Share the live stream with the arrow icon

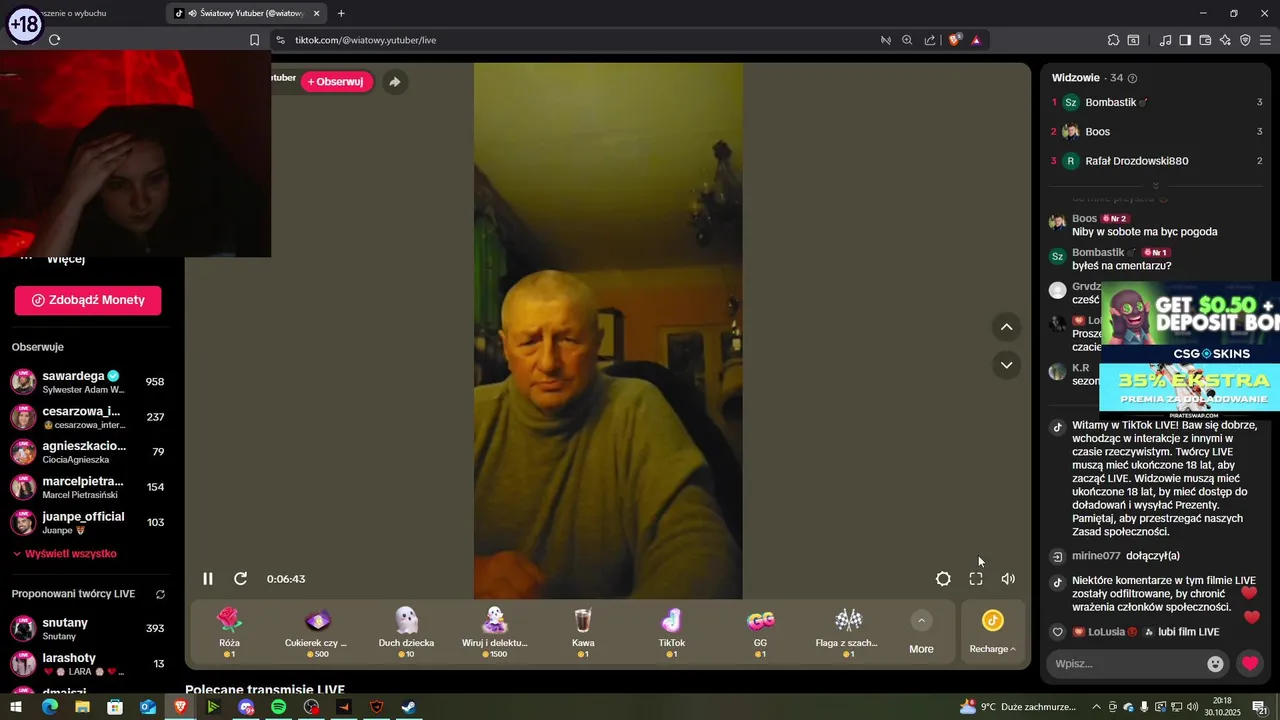coord(395,82)
